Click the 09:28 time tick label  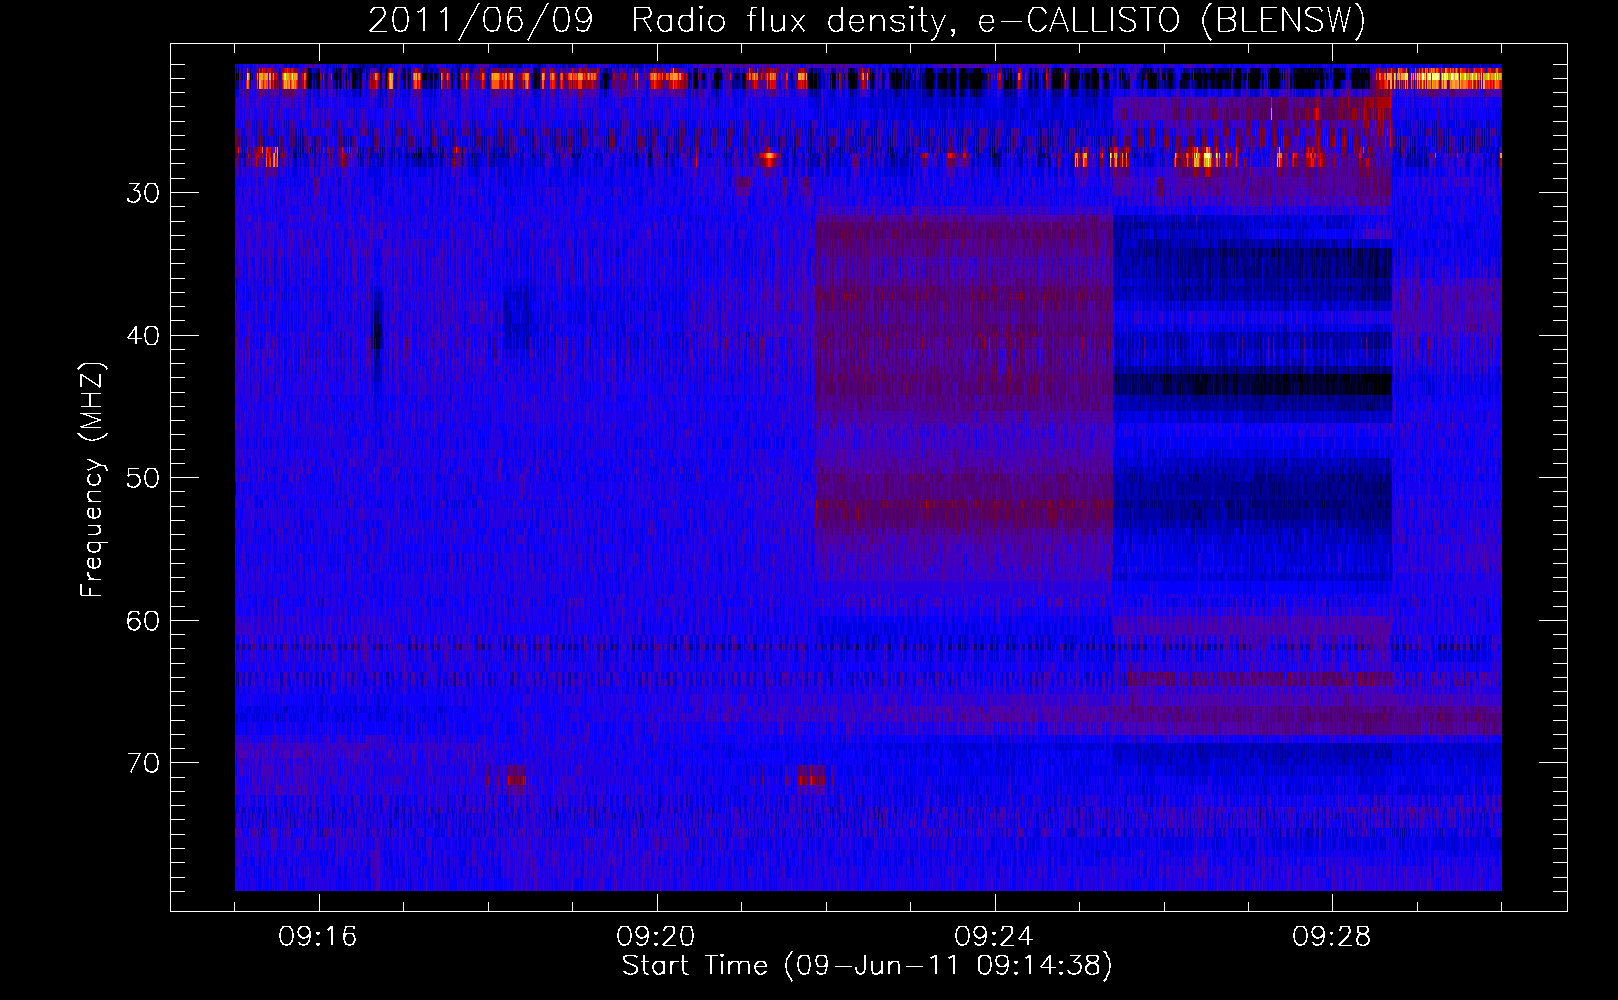point(1332,937)
